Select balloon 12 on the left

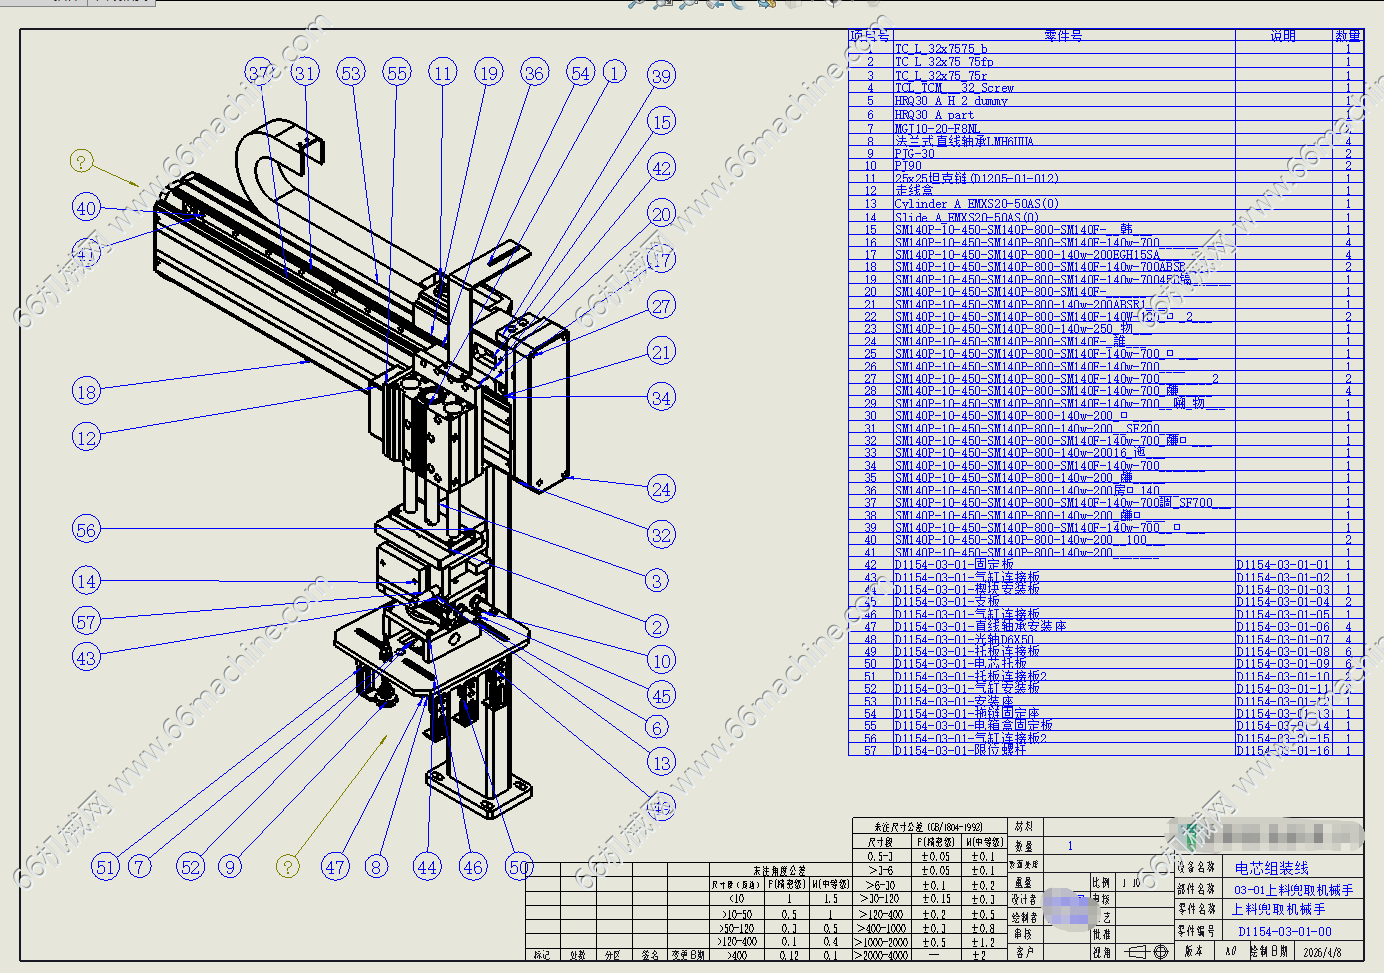tap(87, 437)
